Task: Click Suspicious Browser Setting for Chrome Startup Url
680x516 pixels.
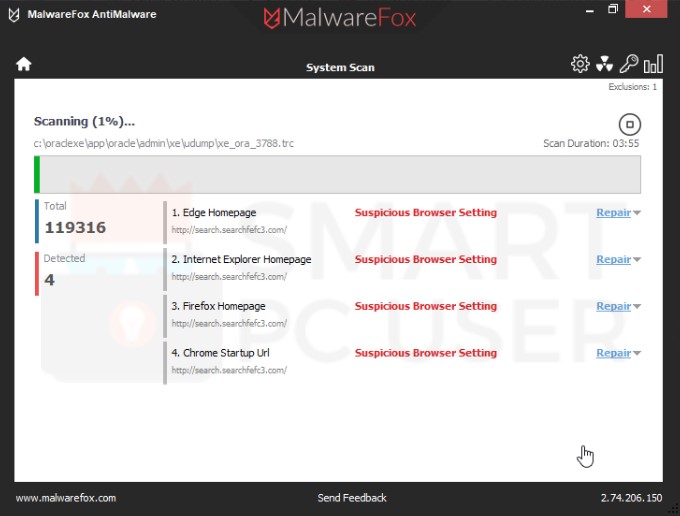Action: coord(425,353)
